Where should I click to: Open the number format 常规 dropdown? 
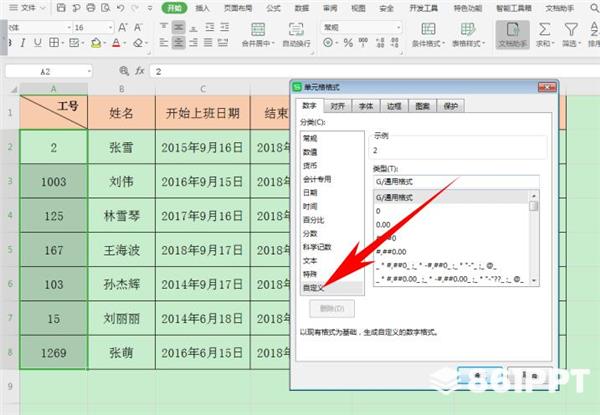pos(399,28)
